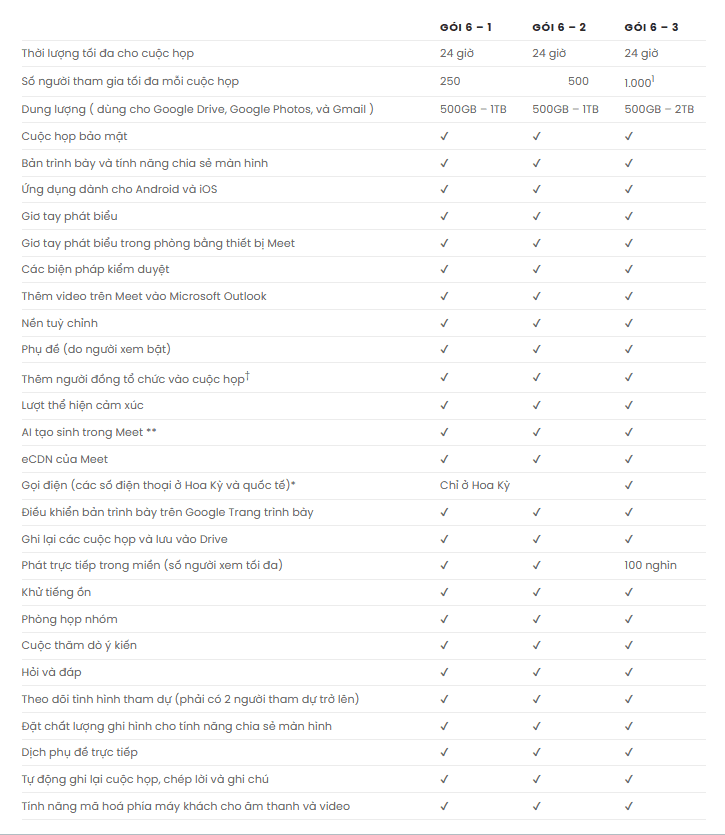Select the GÓI 6 – 3 column header
Screen dimensions: 725x835
[x=651, y=26]
